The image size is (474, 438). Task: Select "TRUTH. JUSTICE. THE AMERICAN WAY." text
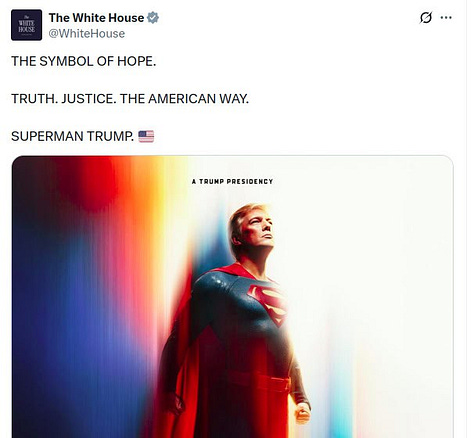pos(130,99)
